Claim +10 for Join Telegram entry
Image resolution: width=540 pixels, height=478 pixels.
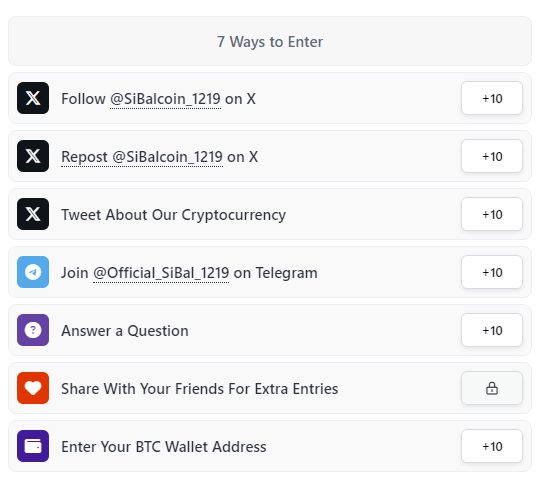(x=492, y=272)
